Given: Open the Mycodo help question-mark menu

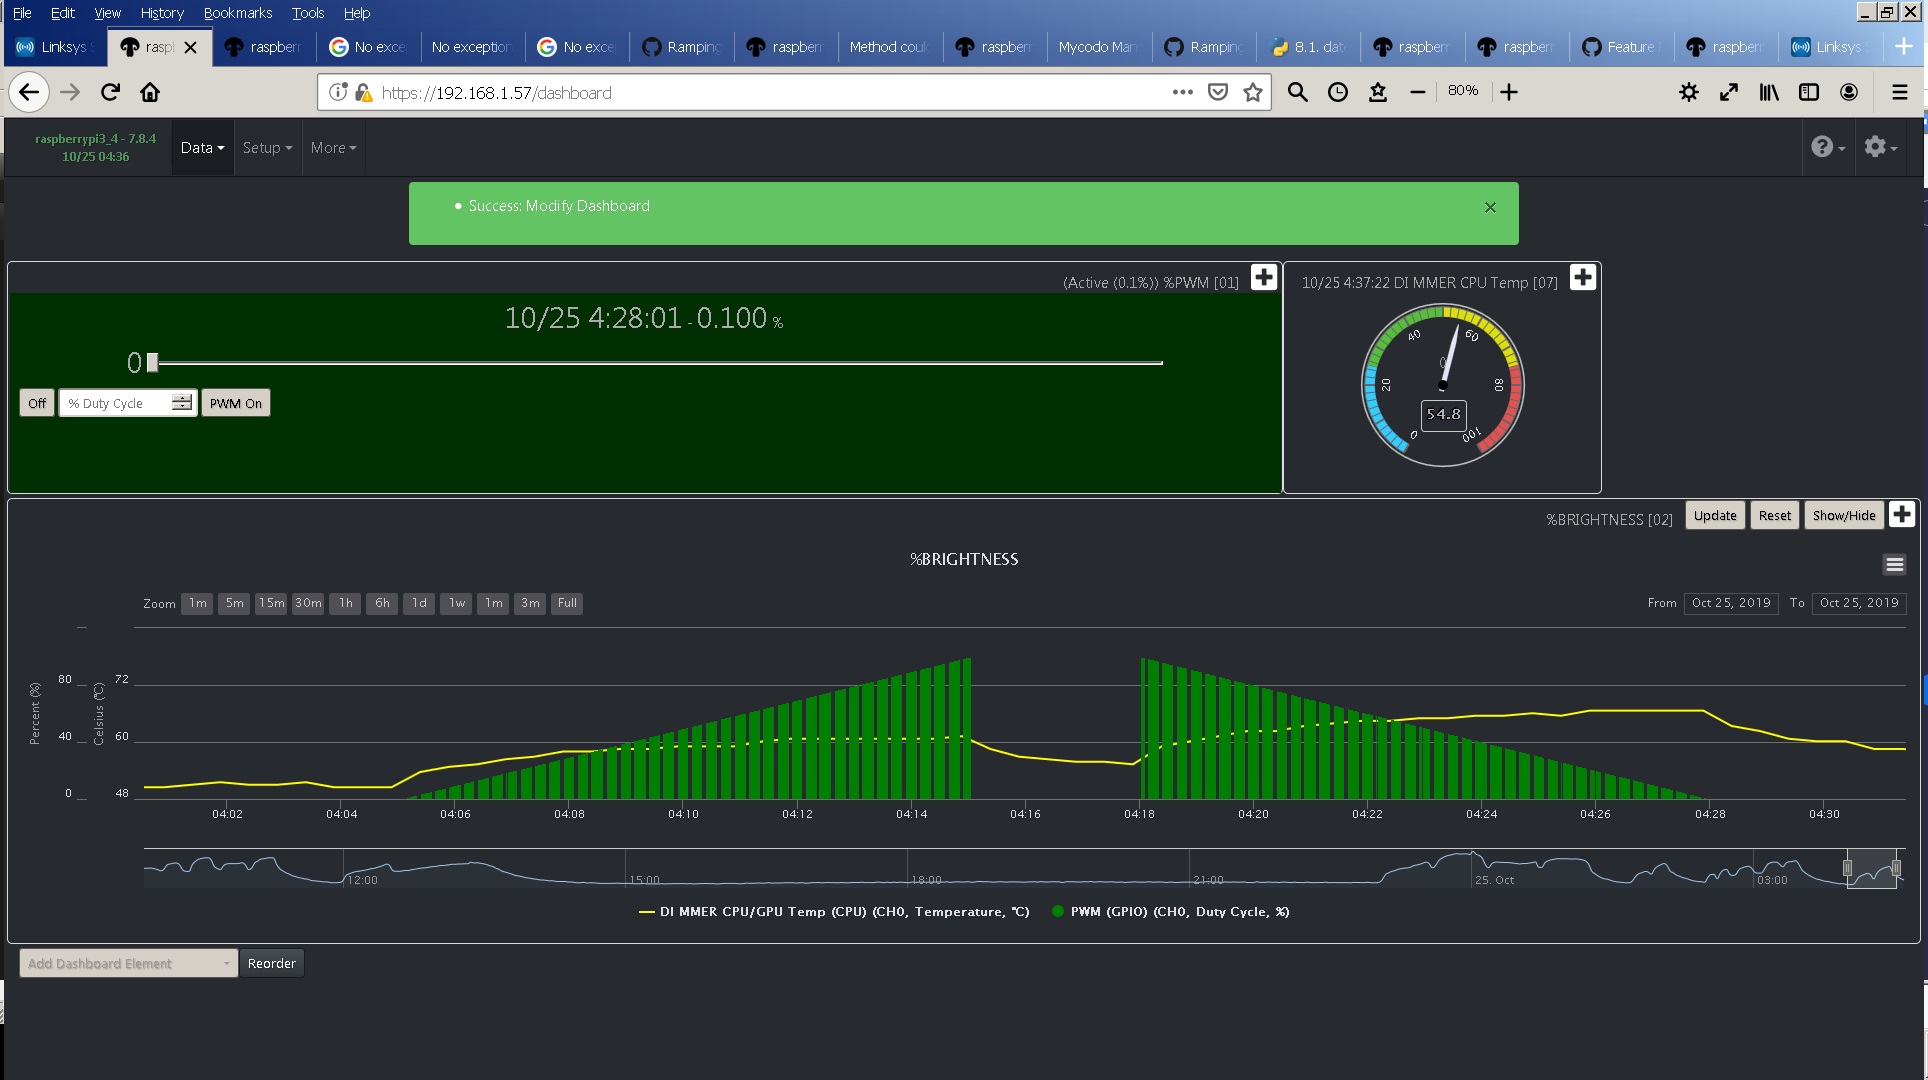Looking at the screenshot, I should pyautogui.click(x=1824, y=146).
